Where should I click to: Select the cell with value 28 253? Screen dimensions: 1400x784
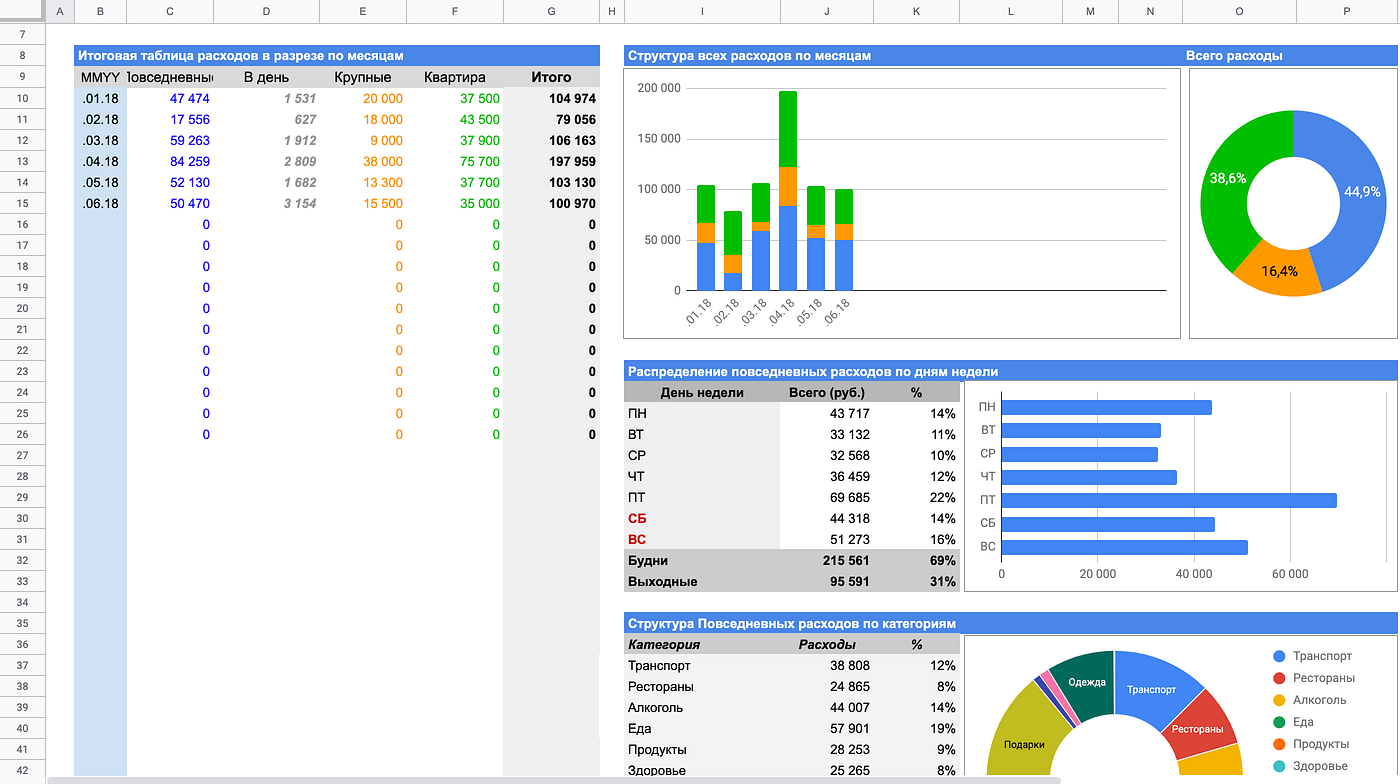827,749
